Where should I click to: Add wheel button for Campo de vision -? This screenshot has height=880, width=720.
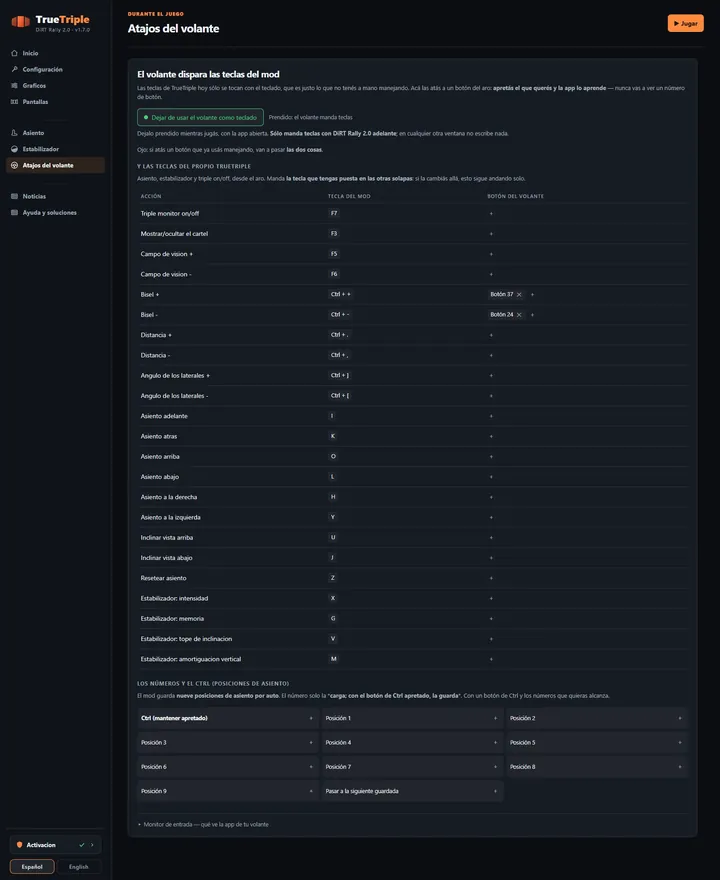point(491,274)
